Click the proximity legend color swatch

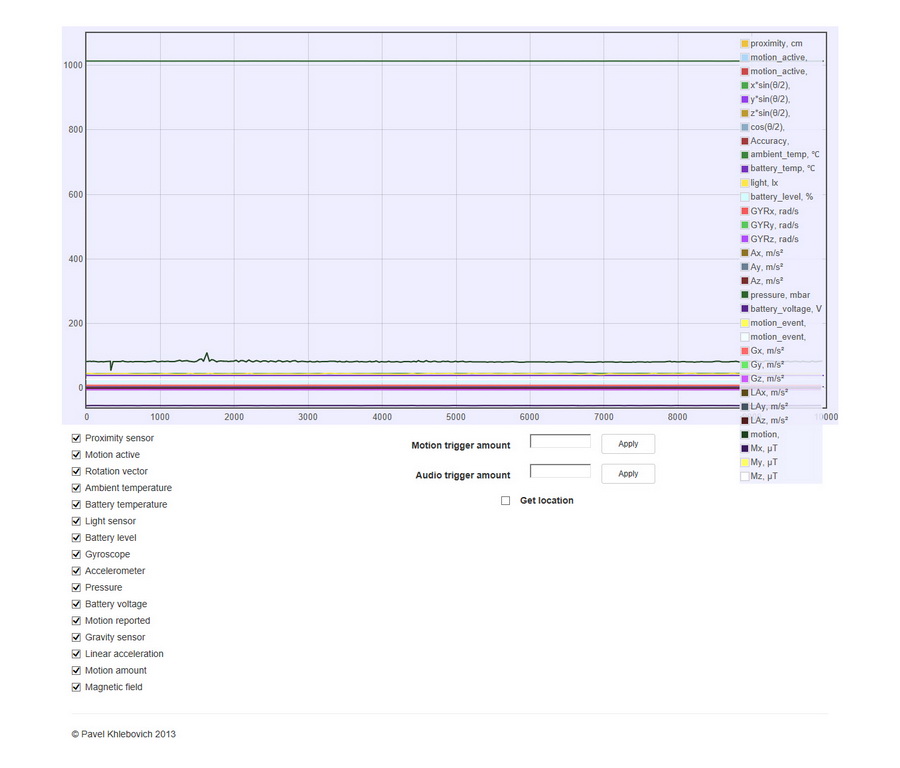tap(745, 44)
